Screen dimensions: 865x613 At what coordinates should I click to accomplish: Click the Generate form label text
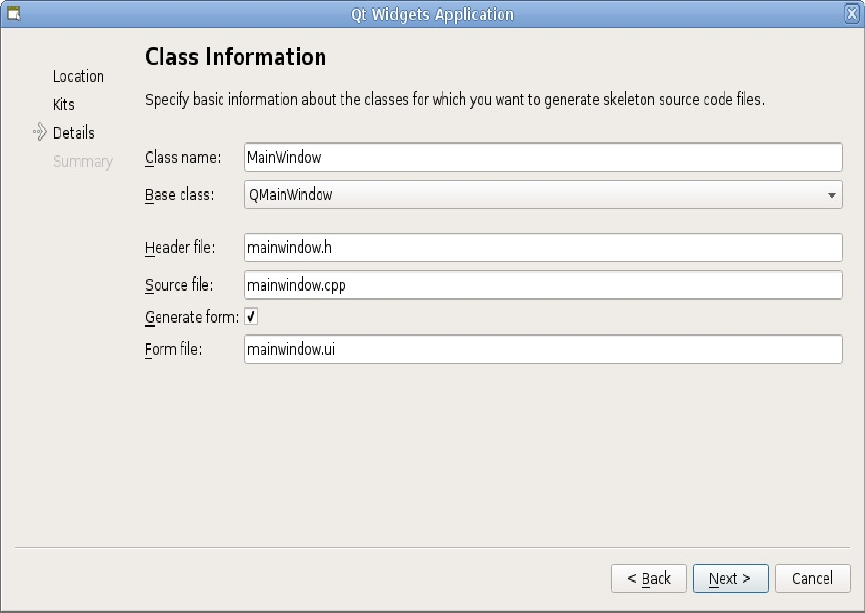click(191, 317)
